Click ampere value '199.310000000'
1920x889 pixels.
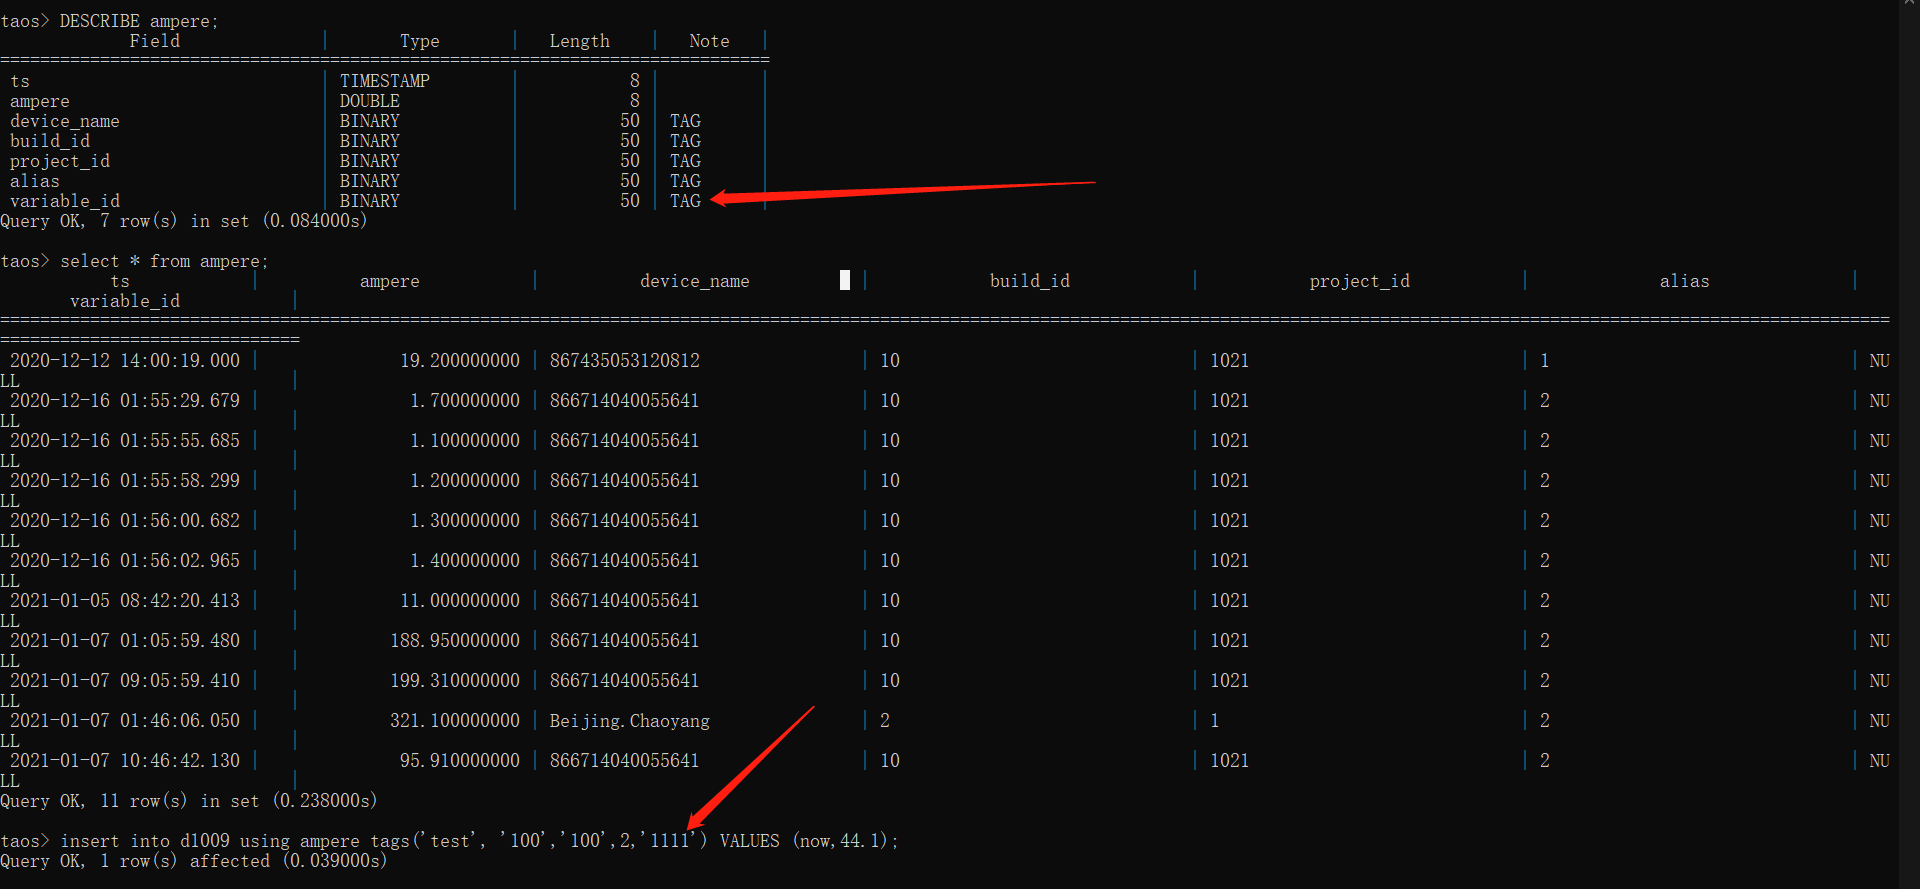(x=455, y=681)
